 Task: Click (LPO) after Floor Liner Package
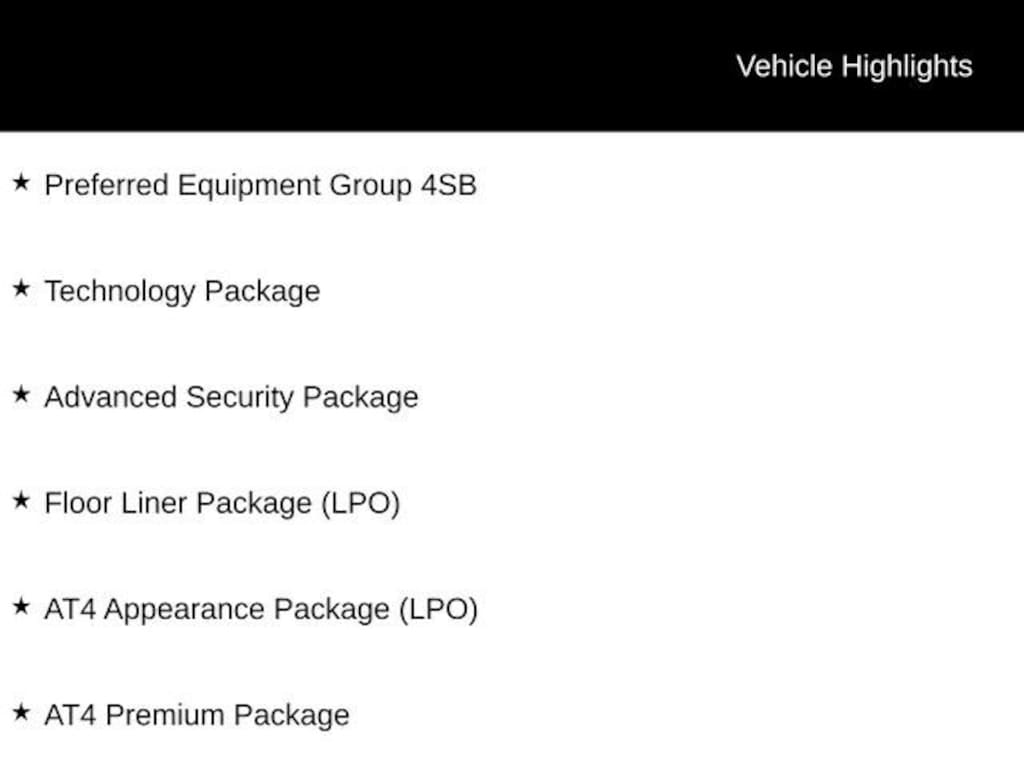(360, 504)
